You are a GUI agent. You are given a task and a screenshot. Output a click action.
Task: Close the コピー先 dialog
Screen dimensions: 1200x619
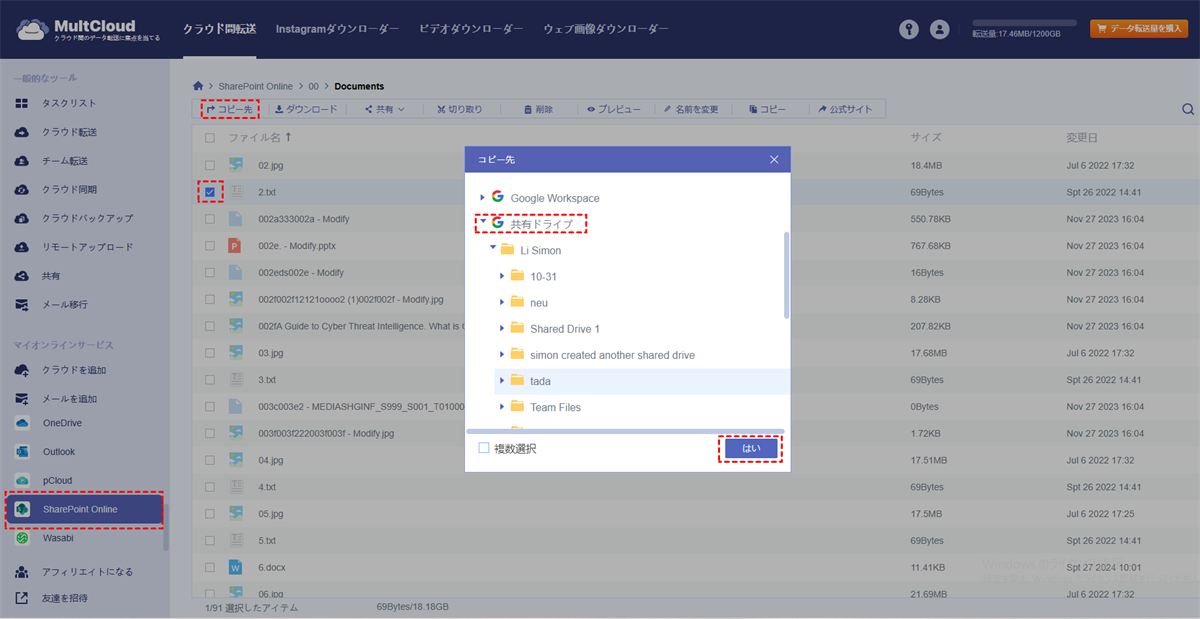(774, 159)
